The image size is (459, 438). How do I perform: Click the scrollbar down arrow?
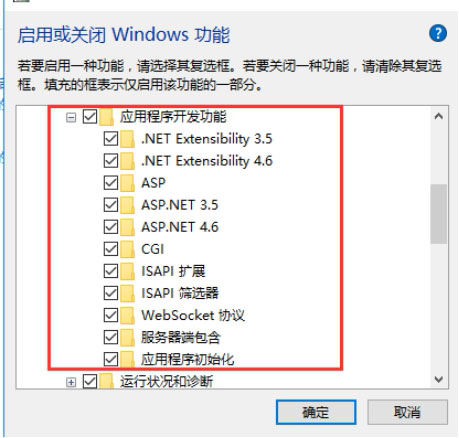pyautogui.click(x=439, y=379)
